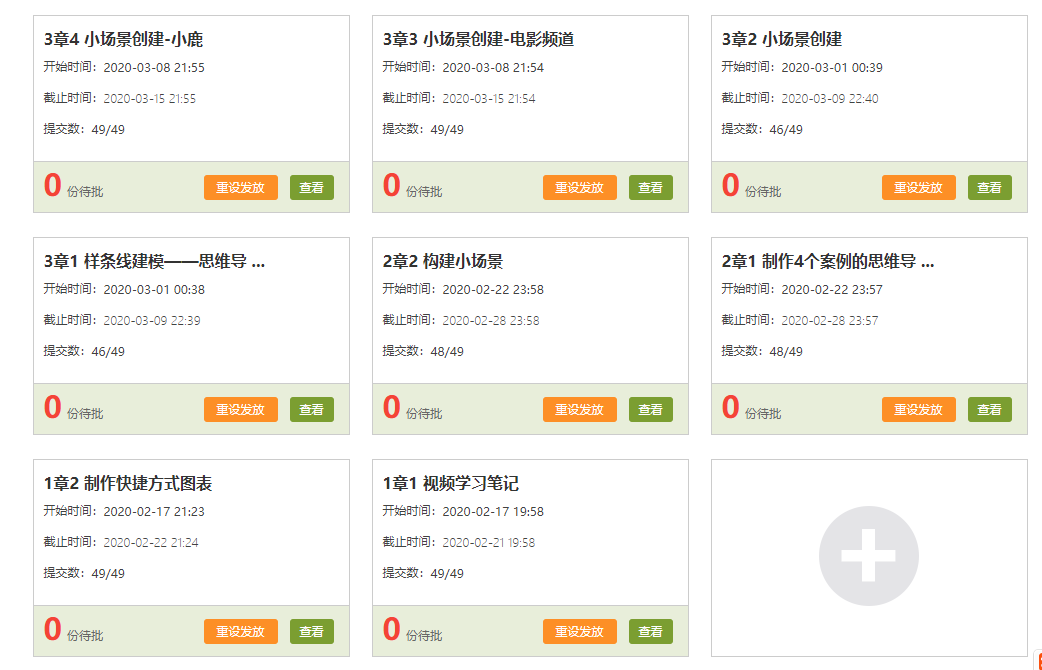Click 查看 for 3章4 小场景创建-小鹿
Screen dimensions: 1042x670
[x=312, y=188]
